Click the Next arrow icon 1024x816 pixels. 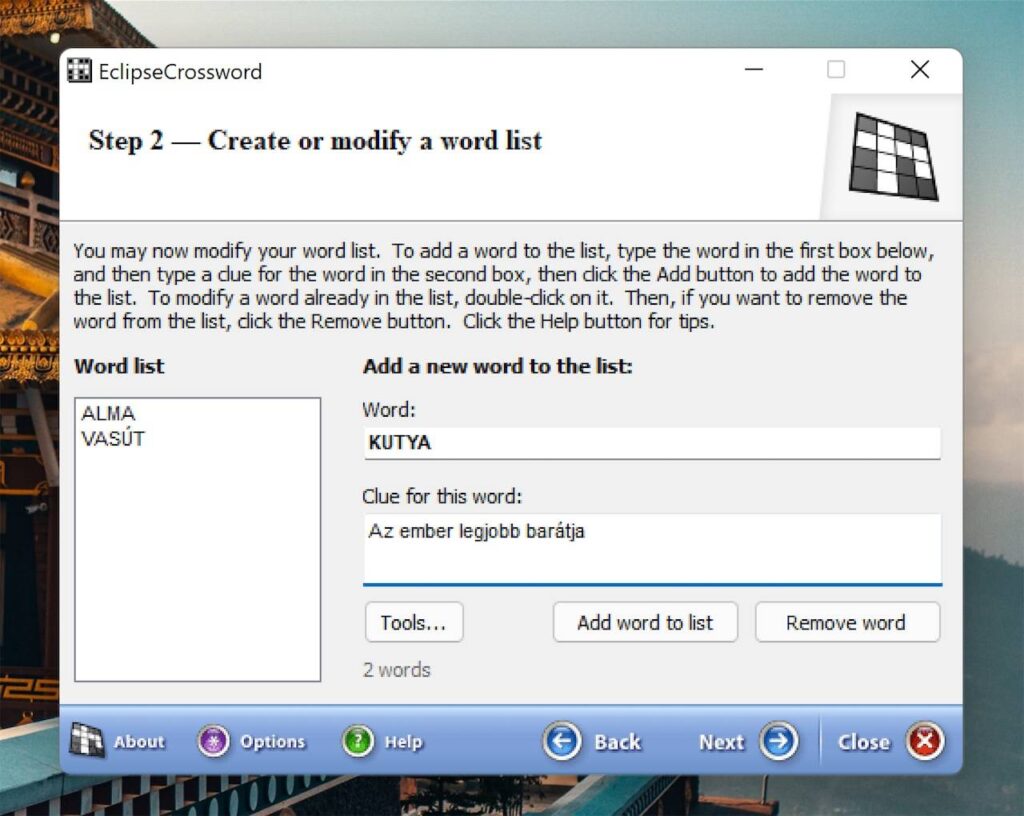tap(778, 741)
